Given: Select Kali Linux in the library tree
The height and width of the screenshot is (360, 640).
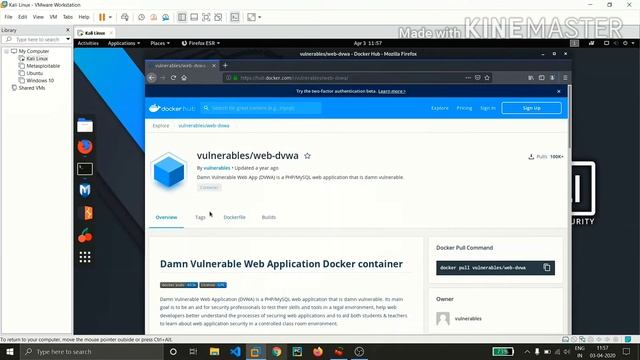Looking at the screenshot, I should click(x=37, y=59).
